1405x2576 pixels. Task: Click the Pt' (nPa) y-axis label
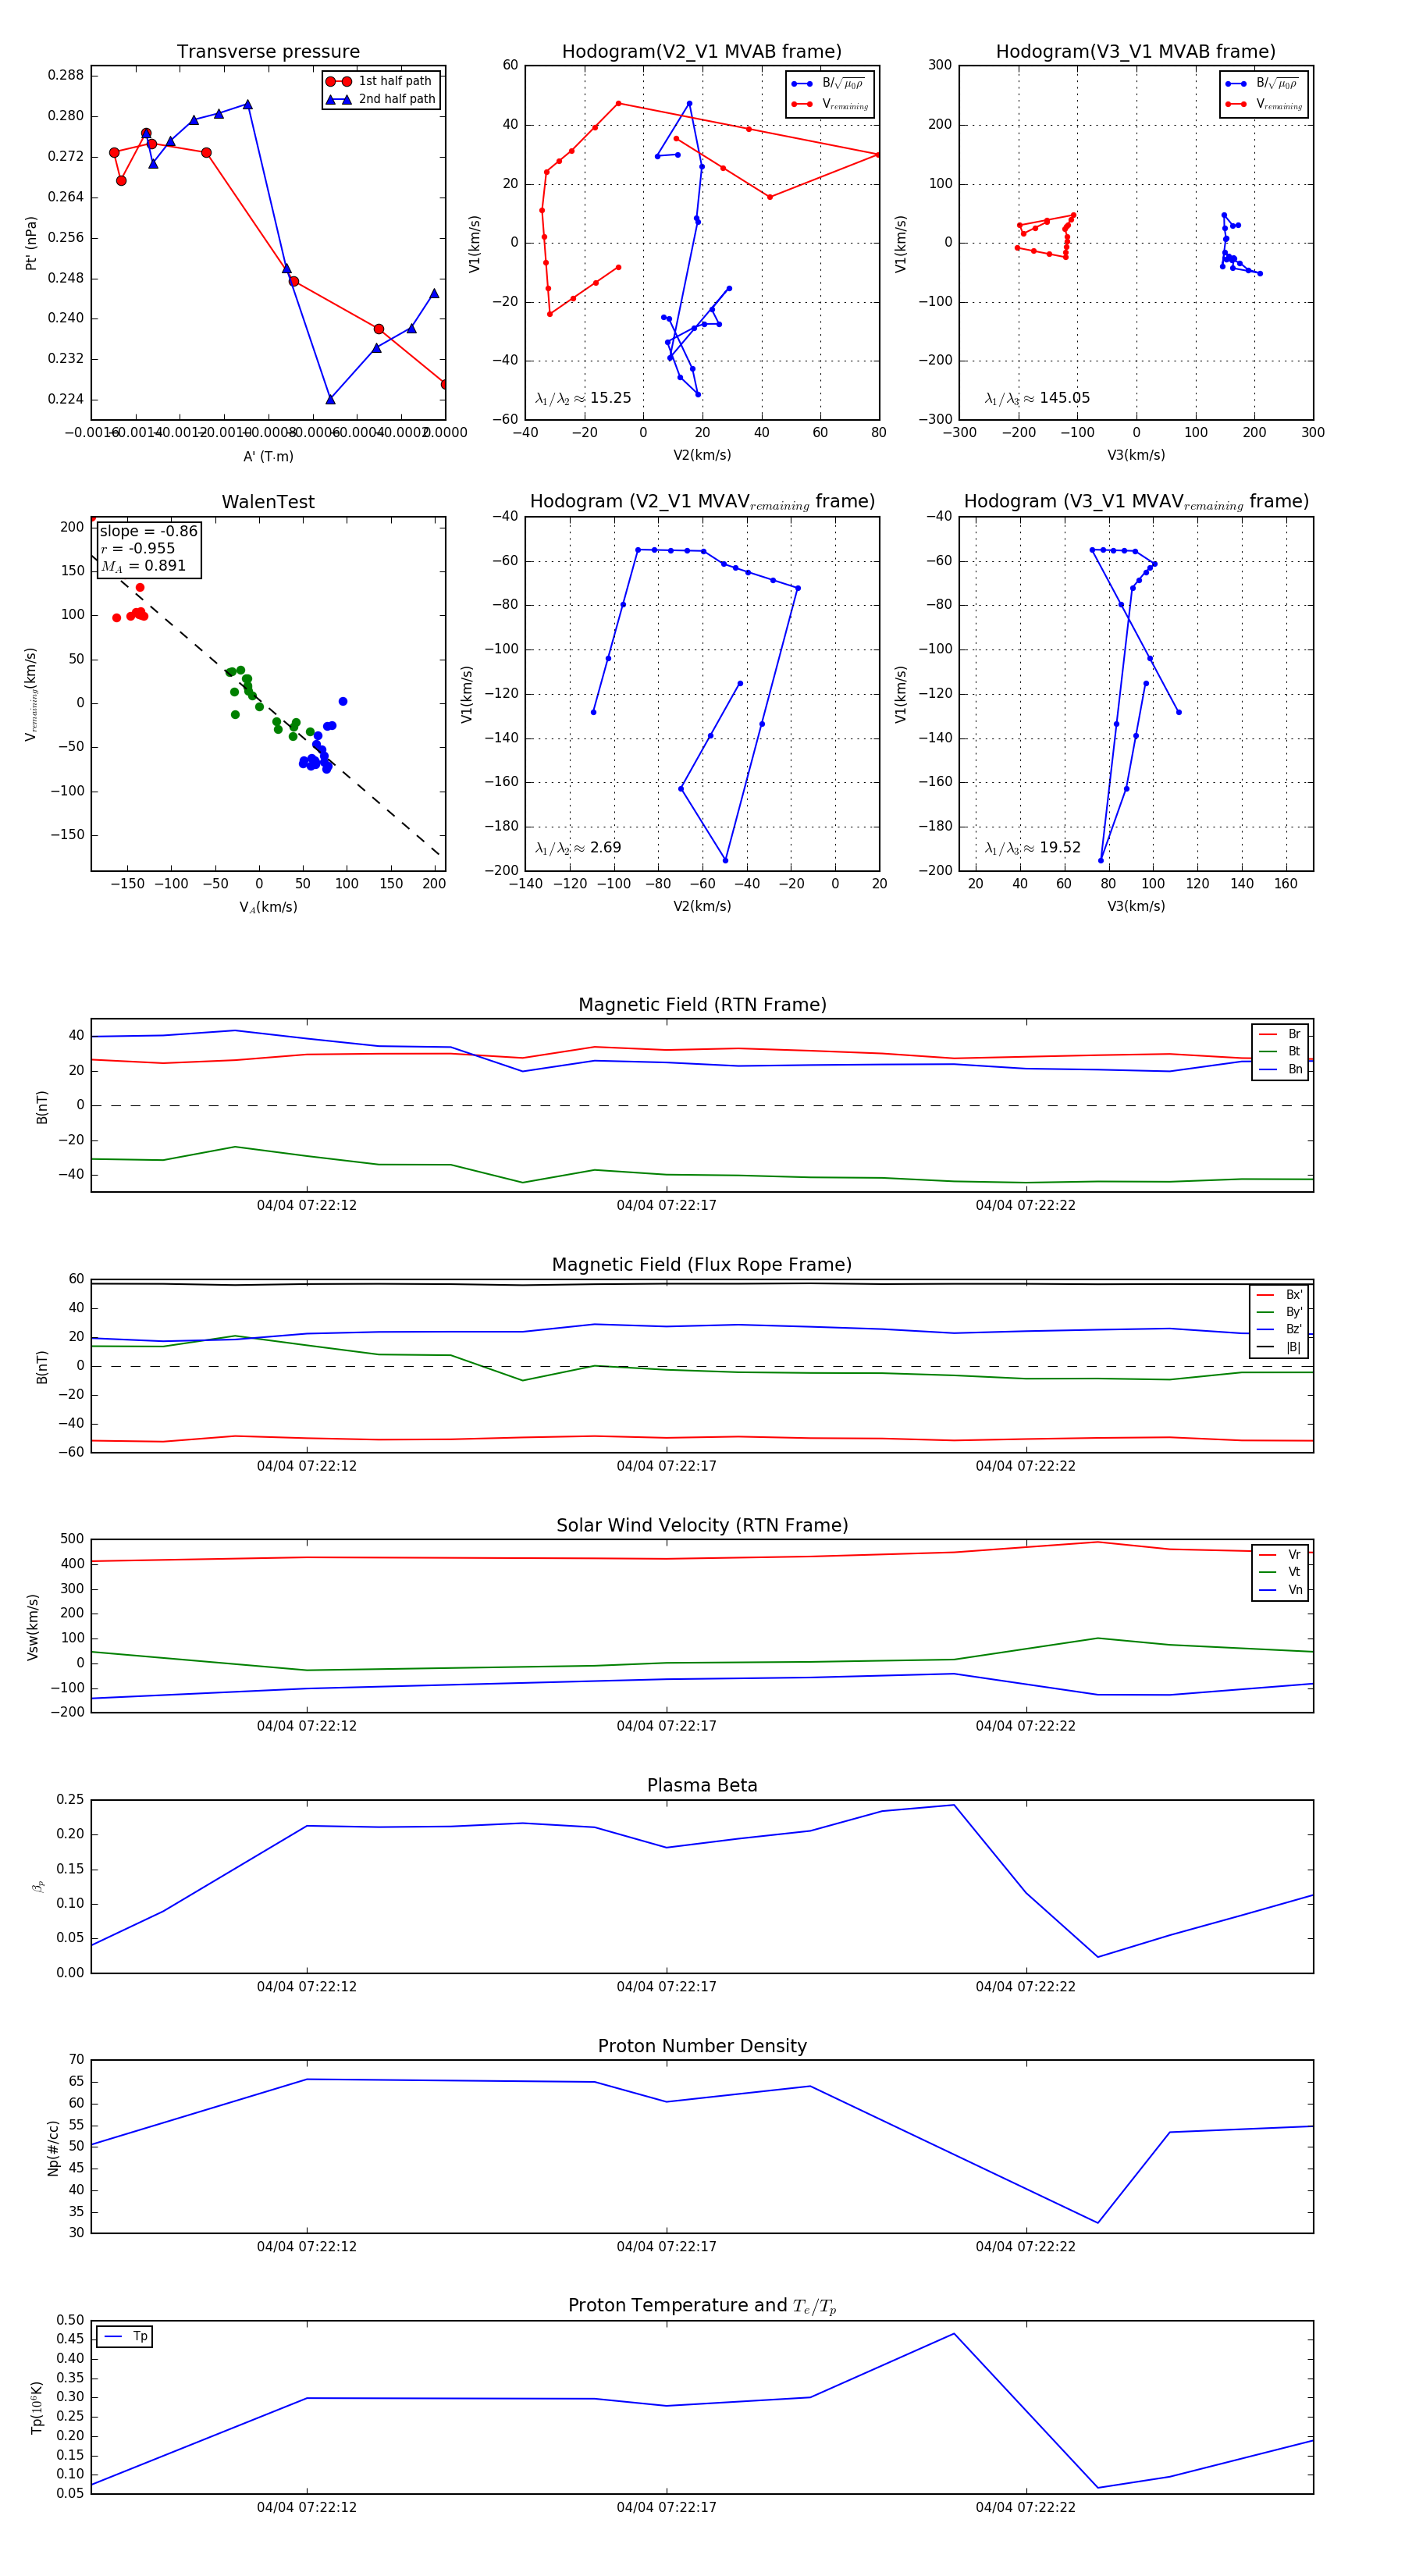(31, 243)
